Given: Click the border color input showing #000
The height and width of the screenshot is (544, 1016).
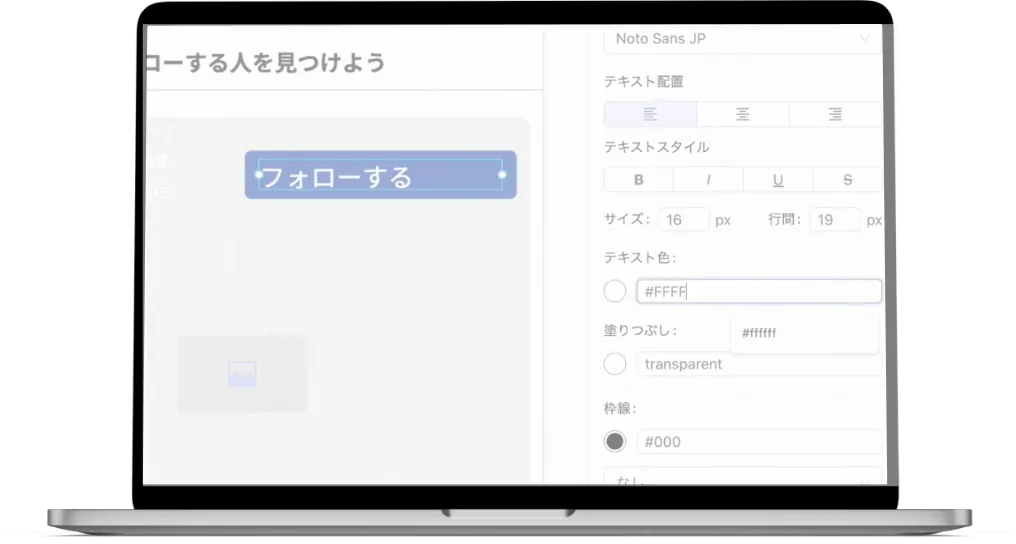Looking at the screenshot, I should pyautogui.click(x=759, y=442).
